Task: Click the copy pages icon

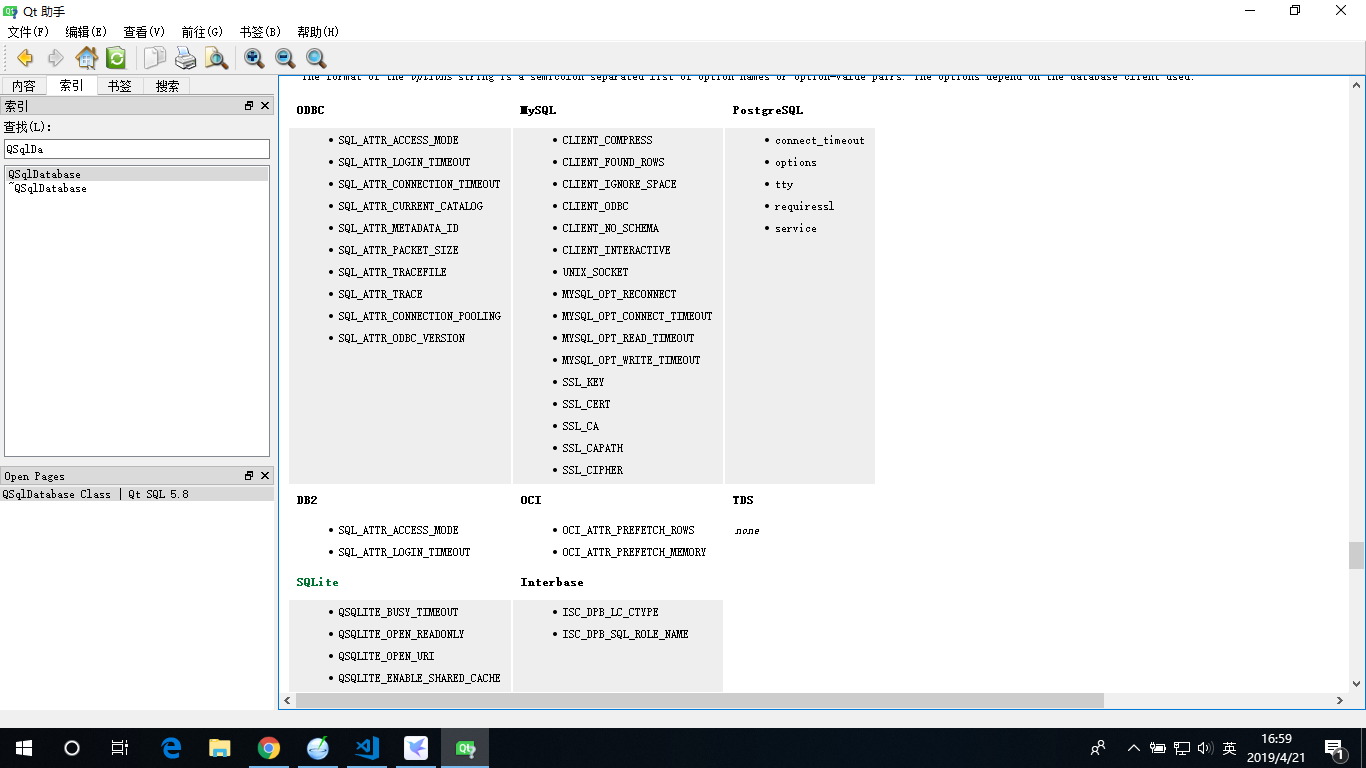Action: point(154,58)
